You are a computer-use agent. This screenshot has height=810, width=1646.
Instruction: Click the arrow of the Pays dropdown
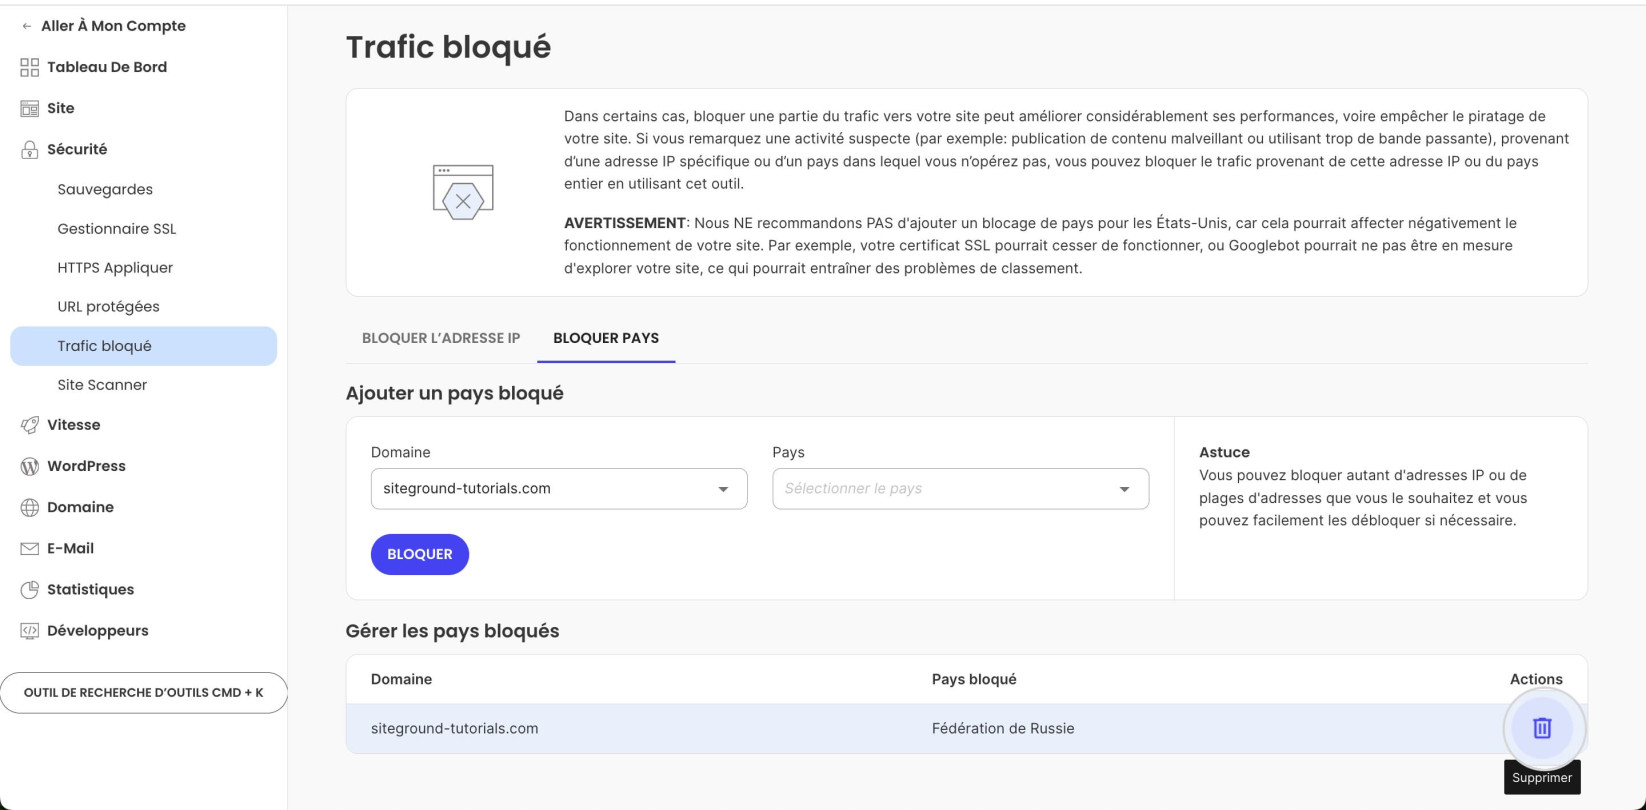[x=1124, y=489]
